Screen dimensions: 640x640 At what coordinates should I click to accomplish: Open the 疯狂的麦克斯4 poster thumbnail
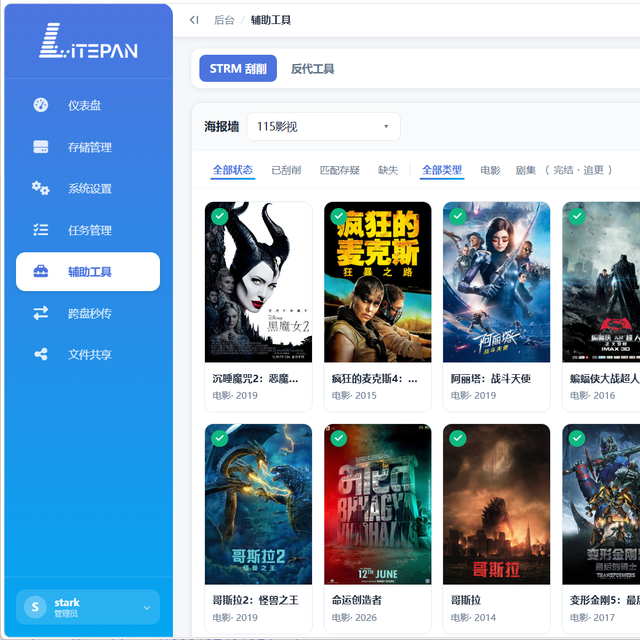pos(378,282)
